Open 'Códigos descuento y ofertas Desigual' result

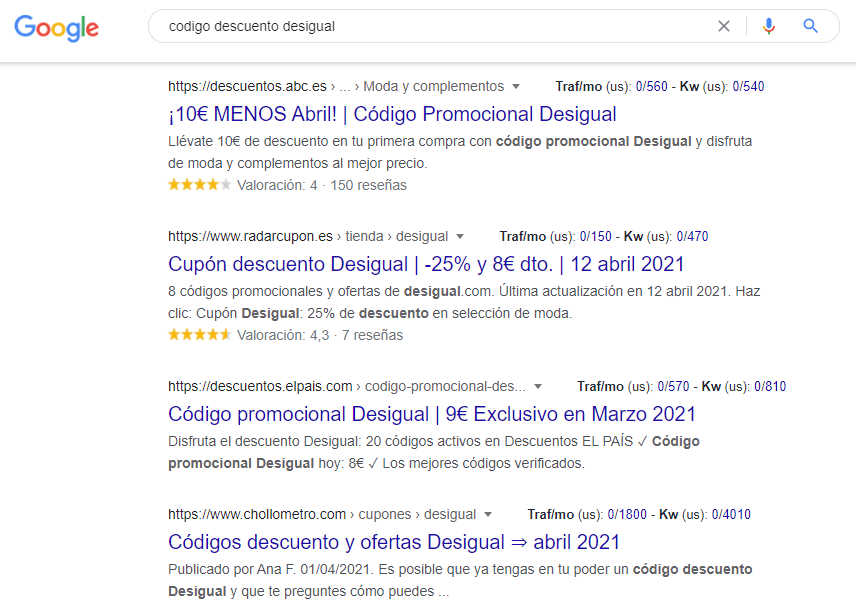[x=394, y=542]
